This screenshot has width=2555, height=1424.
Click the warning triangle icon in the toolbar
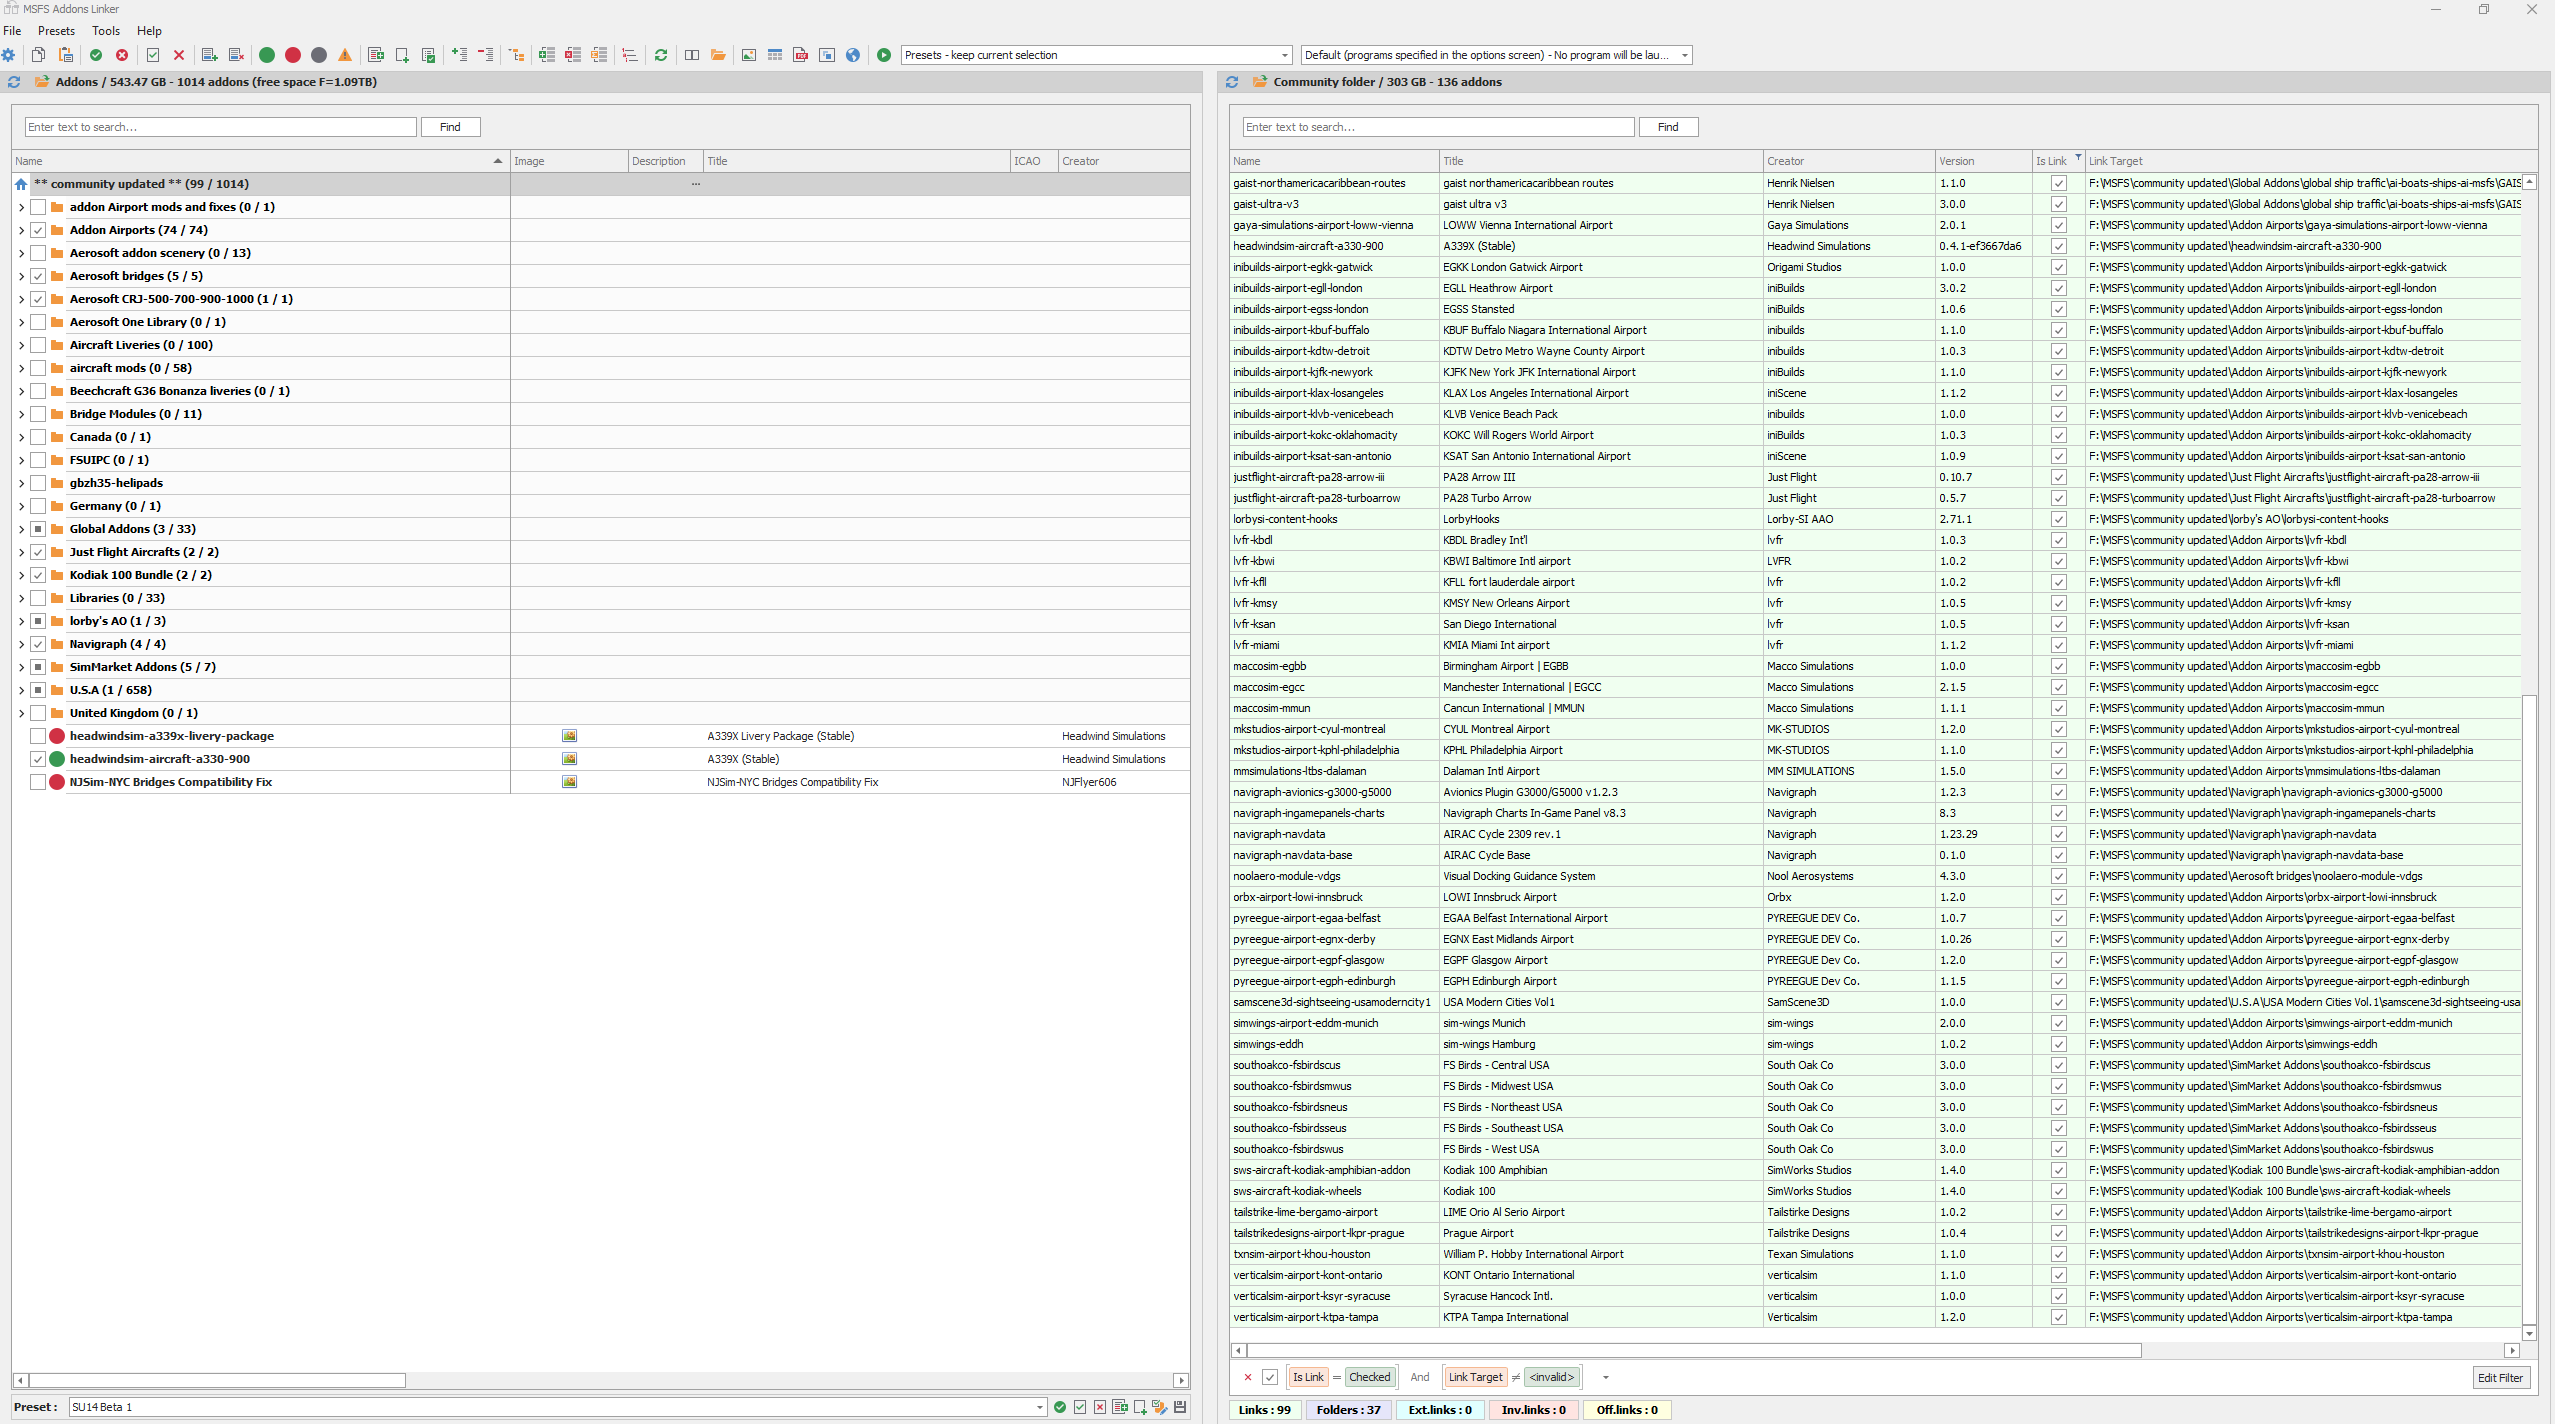(x=344, y=55)
